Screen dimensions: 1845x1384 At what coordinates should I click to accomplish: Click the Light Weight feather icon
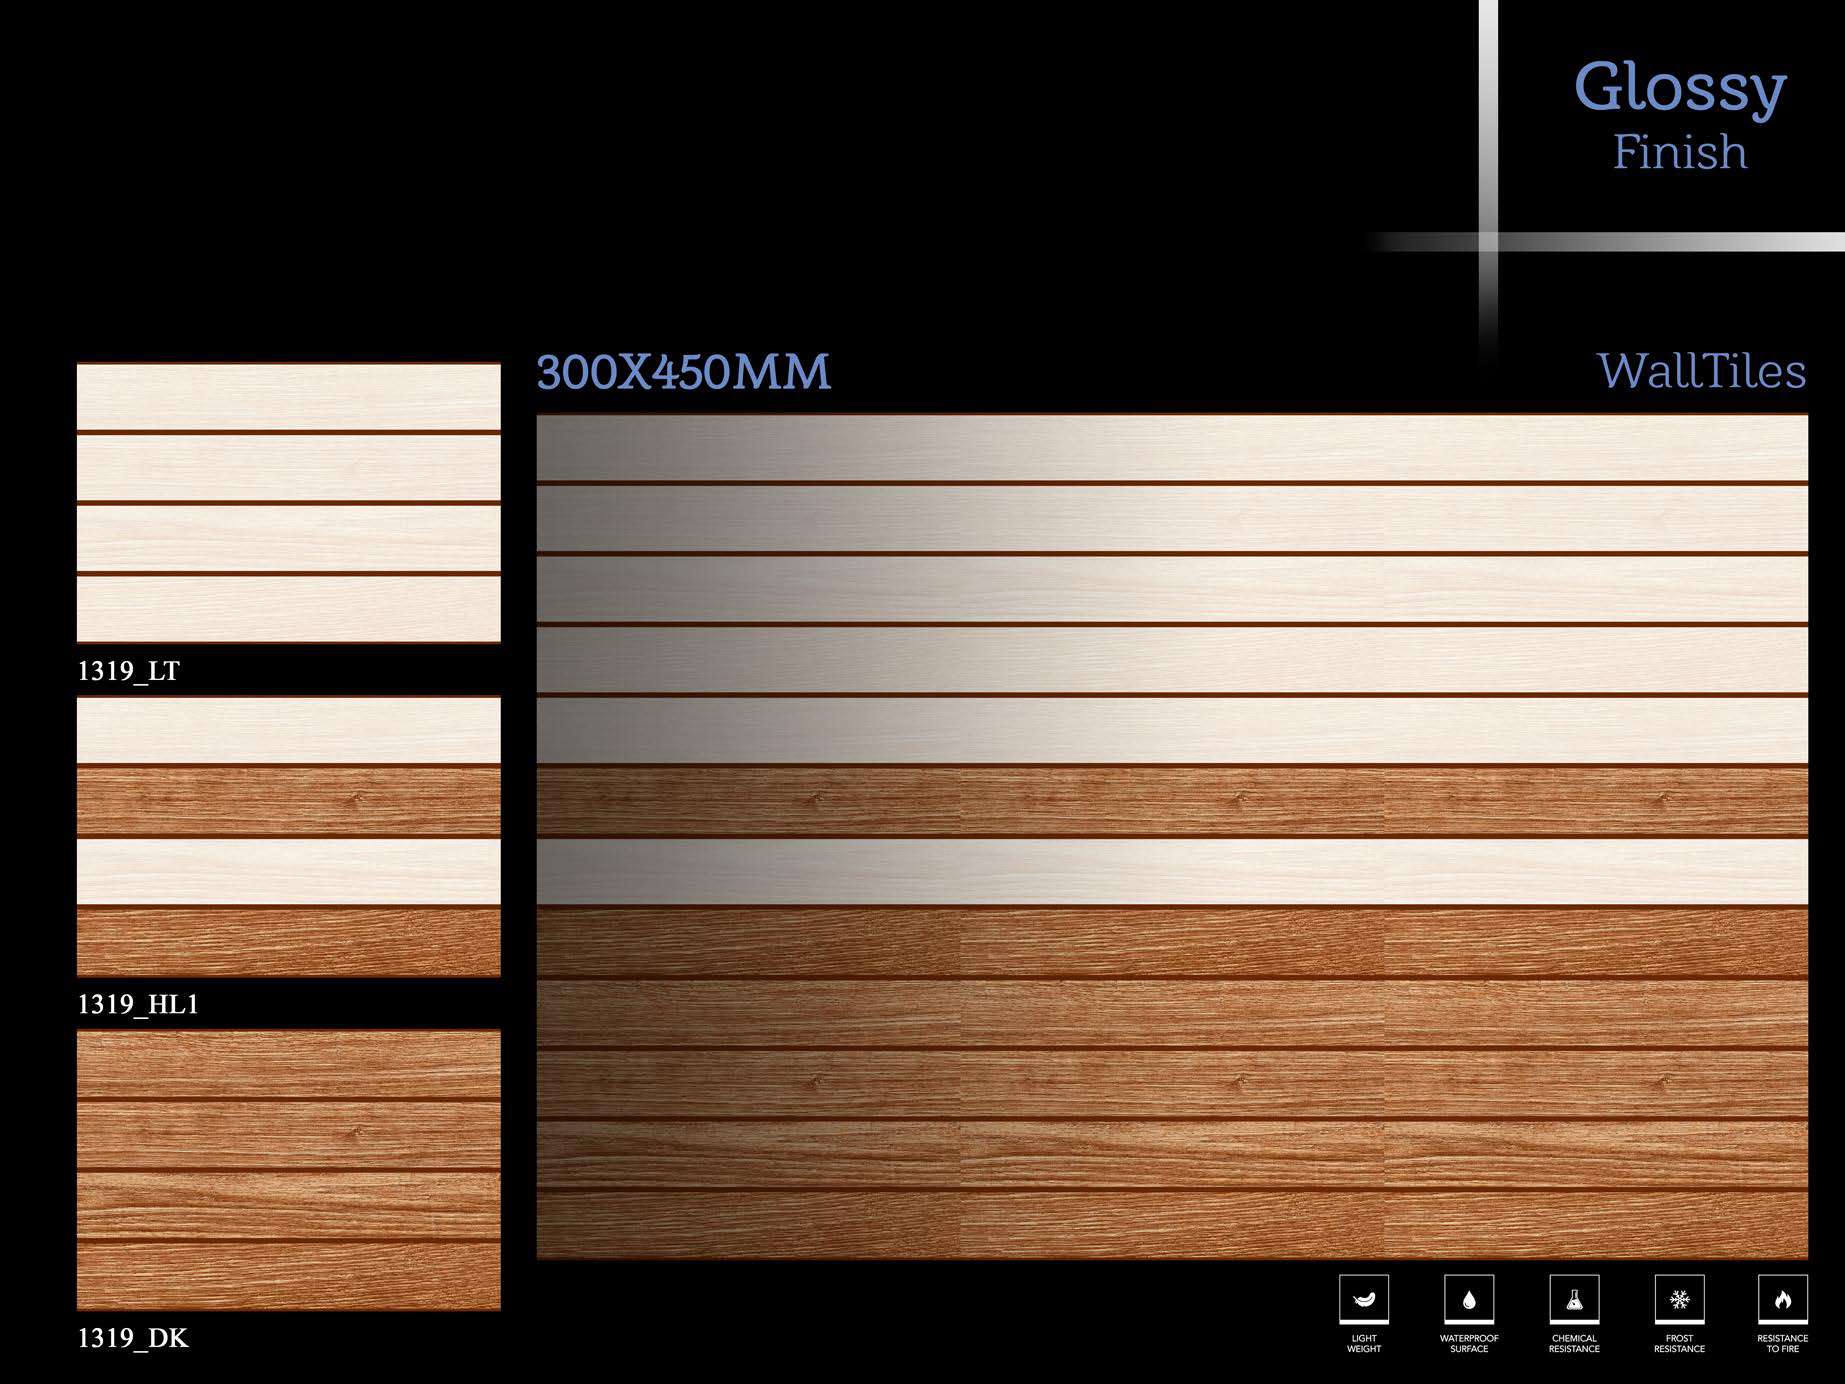click(1363, 1299)
